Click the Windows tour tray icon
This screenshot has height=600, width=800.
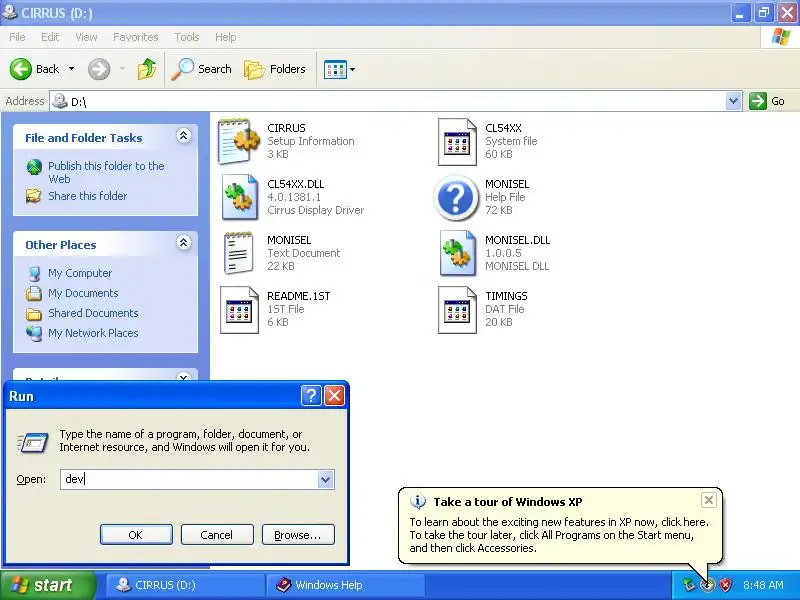click(707, 585)
